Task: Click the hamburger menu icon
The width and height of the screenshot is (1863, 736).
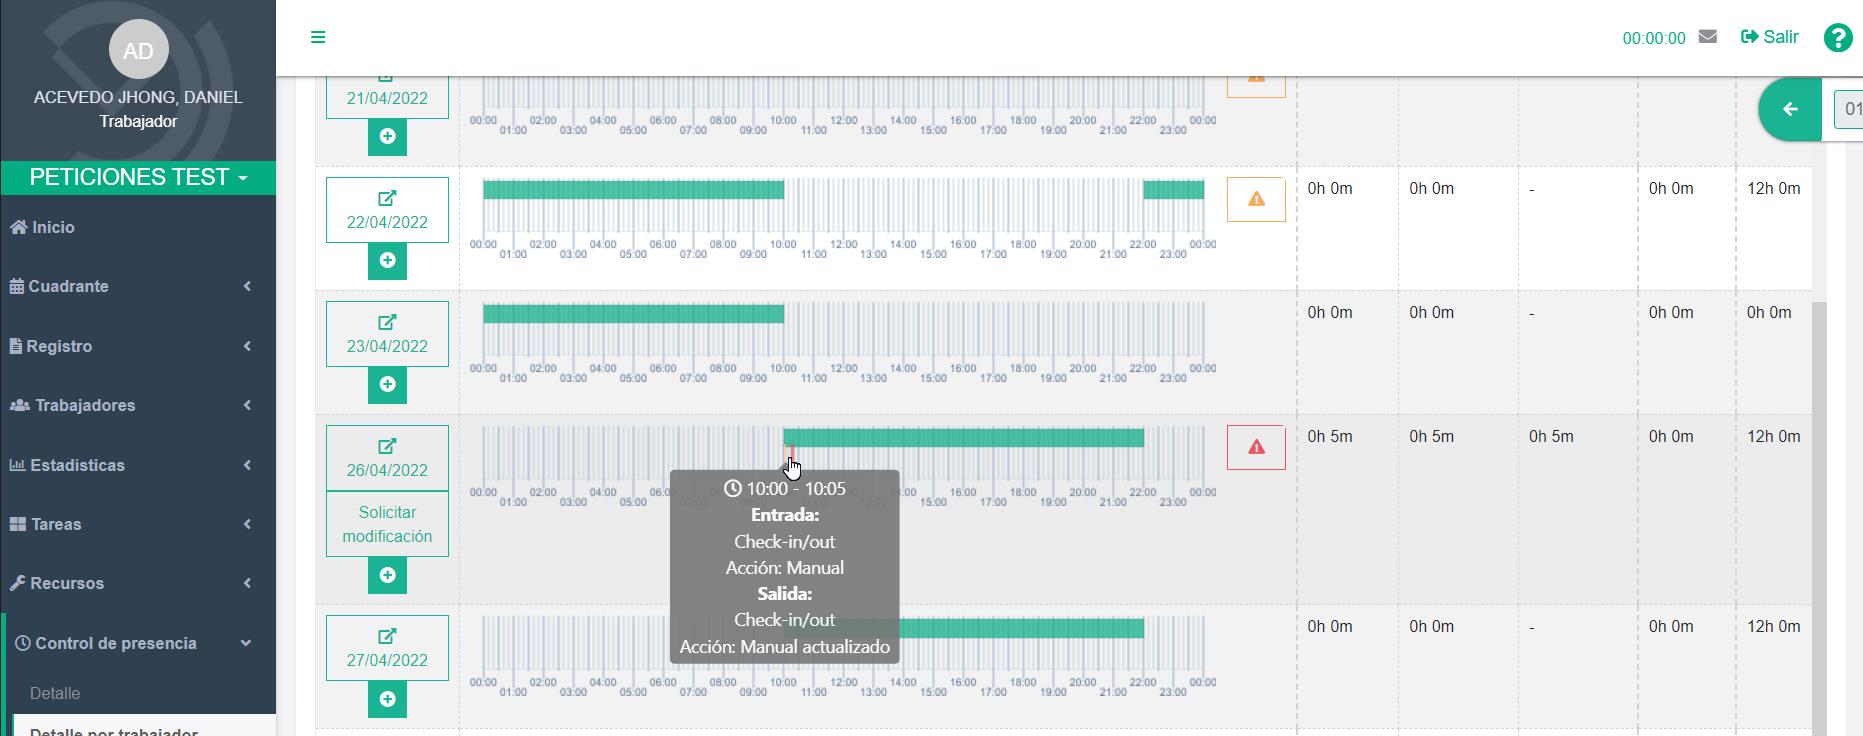Action: pos(318,37)
